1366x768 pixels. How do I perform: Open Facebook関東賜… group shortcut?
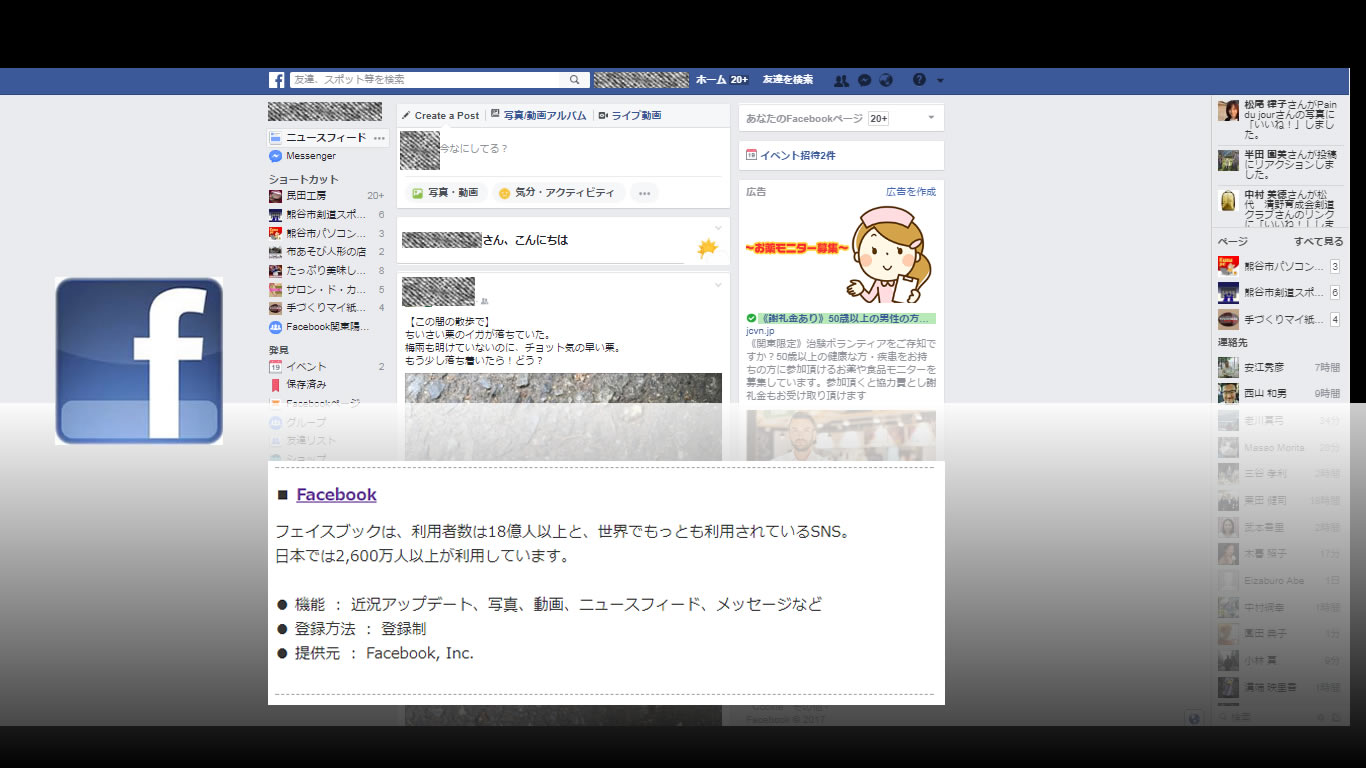click(x=326, y=326)
